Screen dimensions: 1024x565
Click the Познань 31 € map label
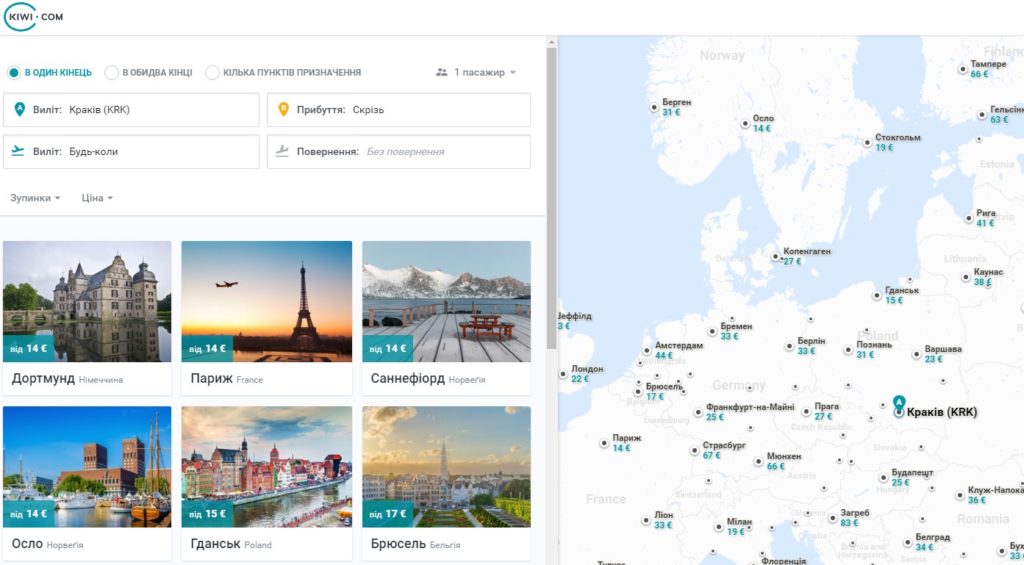click(x=874, y=349)
